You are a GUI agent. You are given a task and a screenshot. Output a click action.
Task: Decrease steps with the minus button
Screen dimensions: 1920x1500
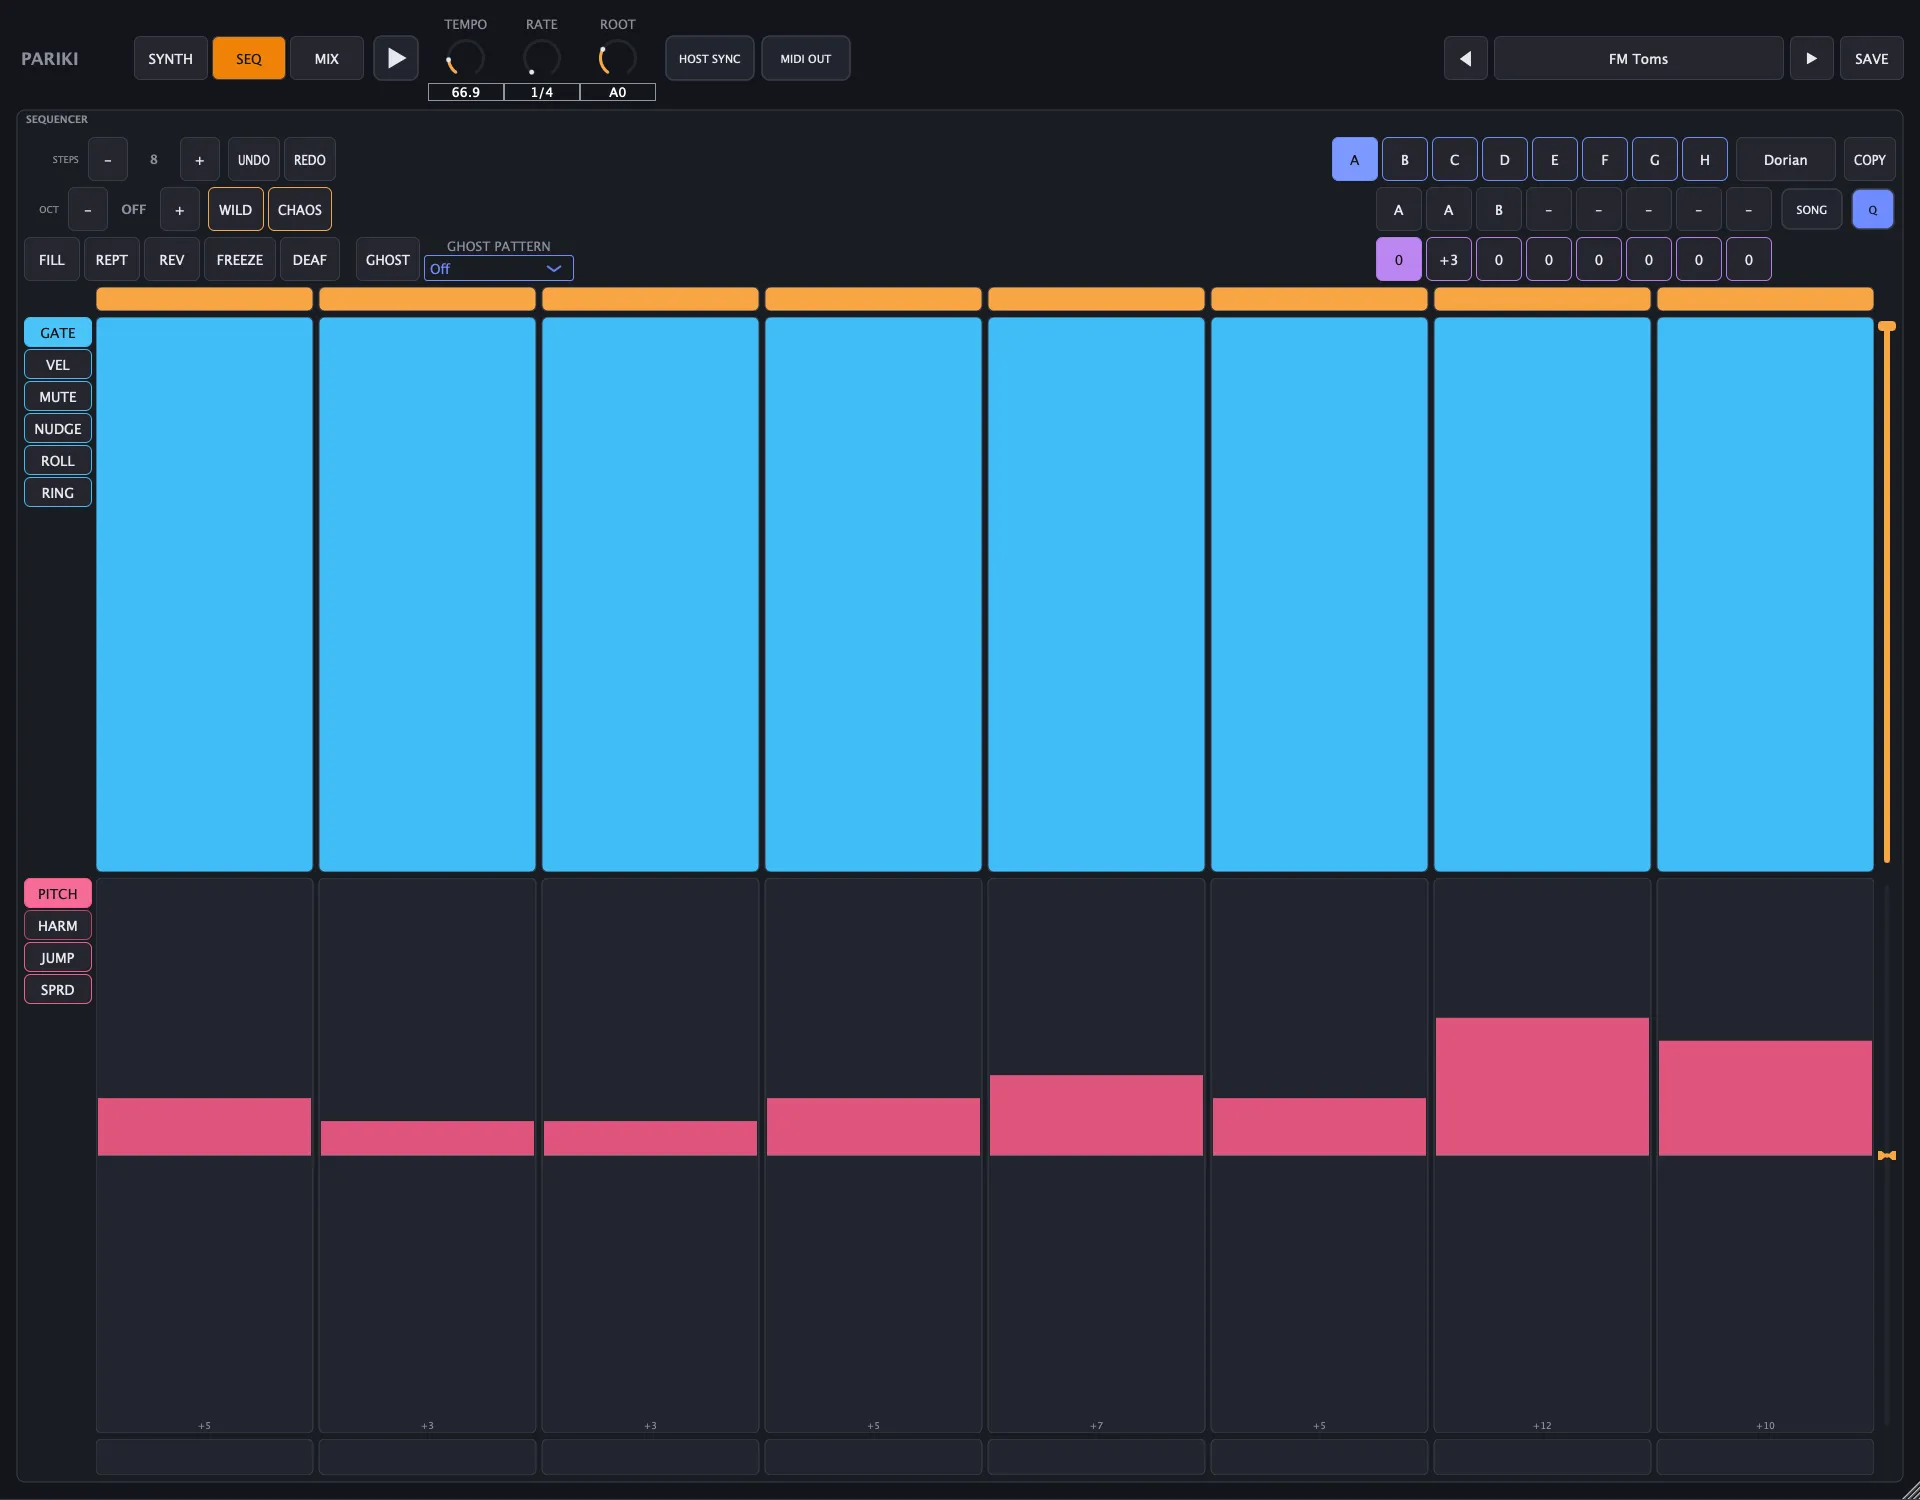pos(108,160)
